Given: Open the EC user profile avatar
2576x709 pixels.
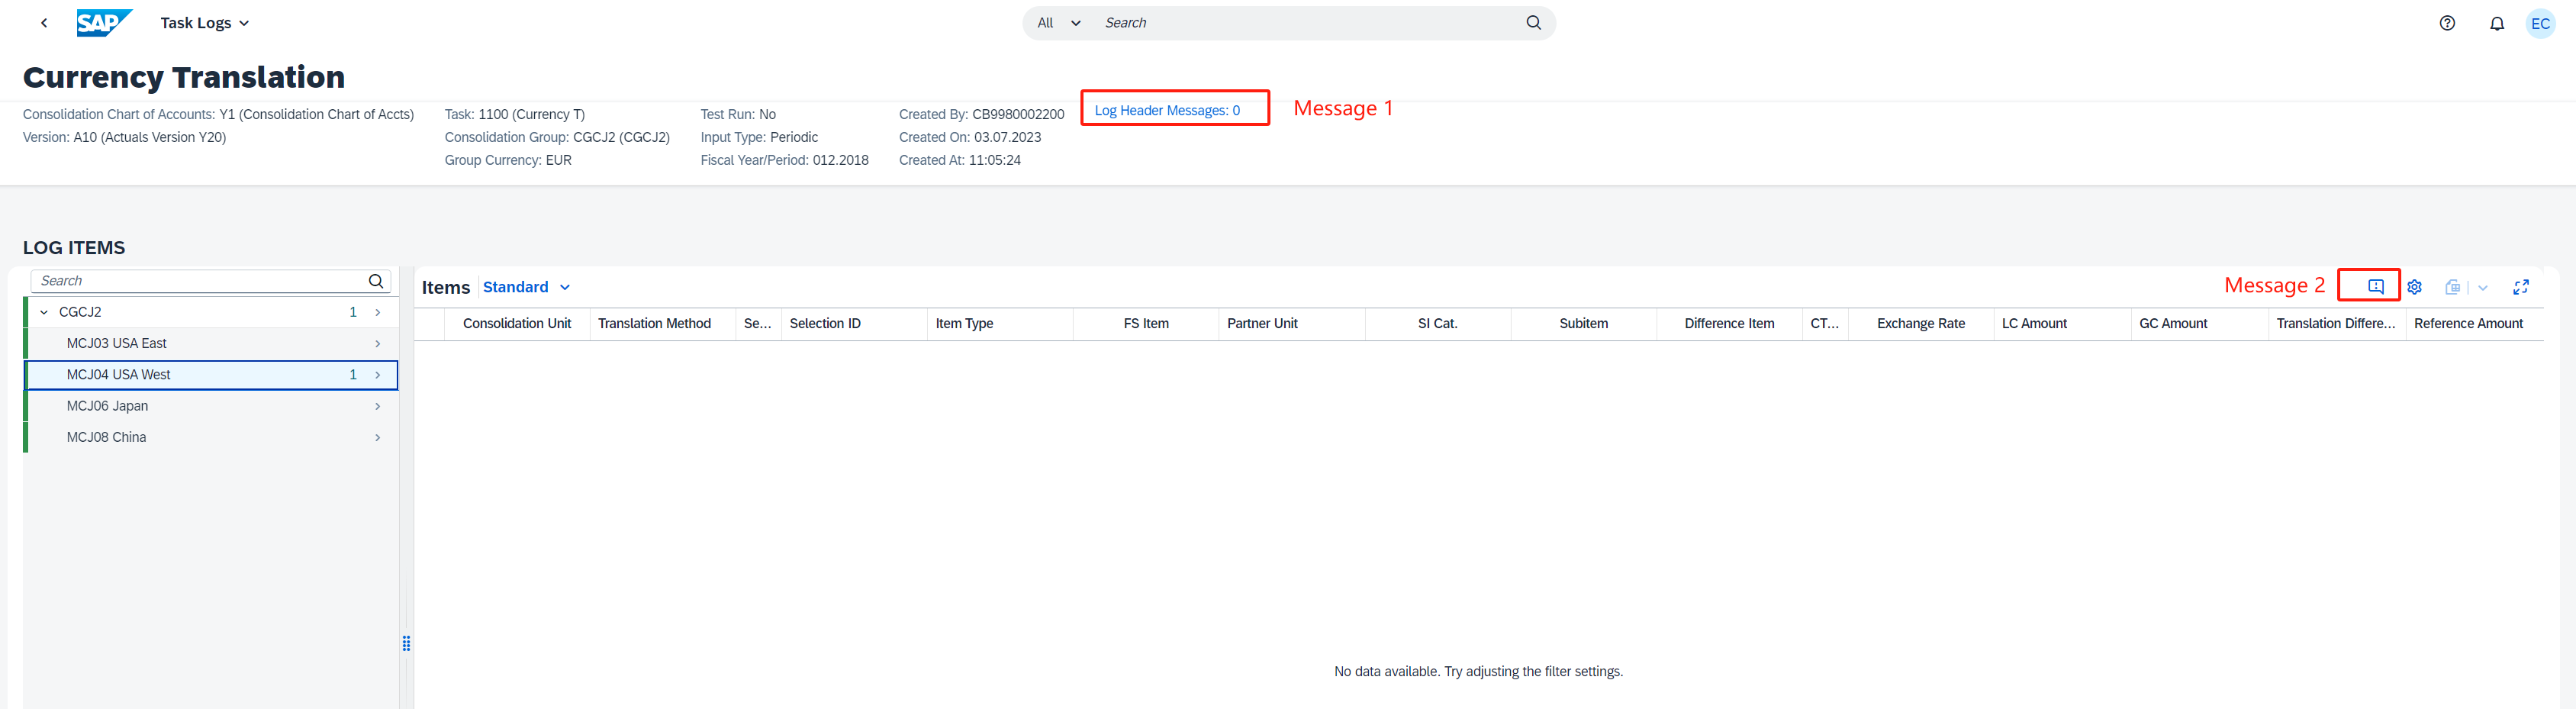Looking at the screenshot, I should pyautogui.click(x=2541, y=23).
